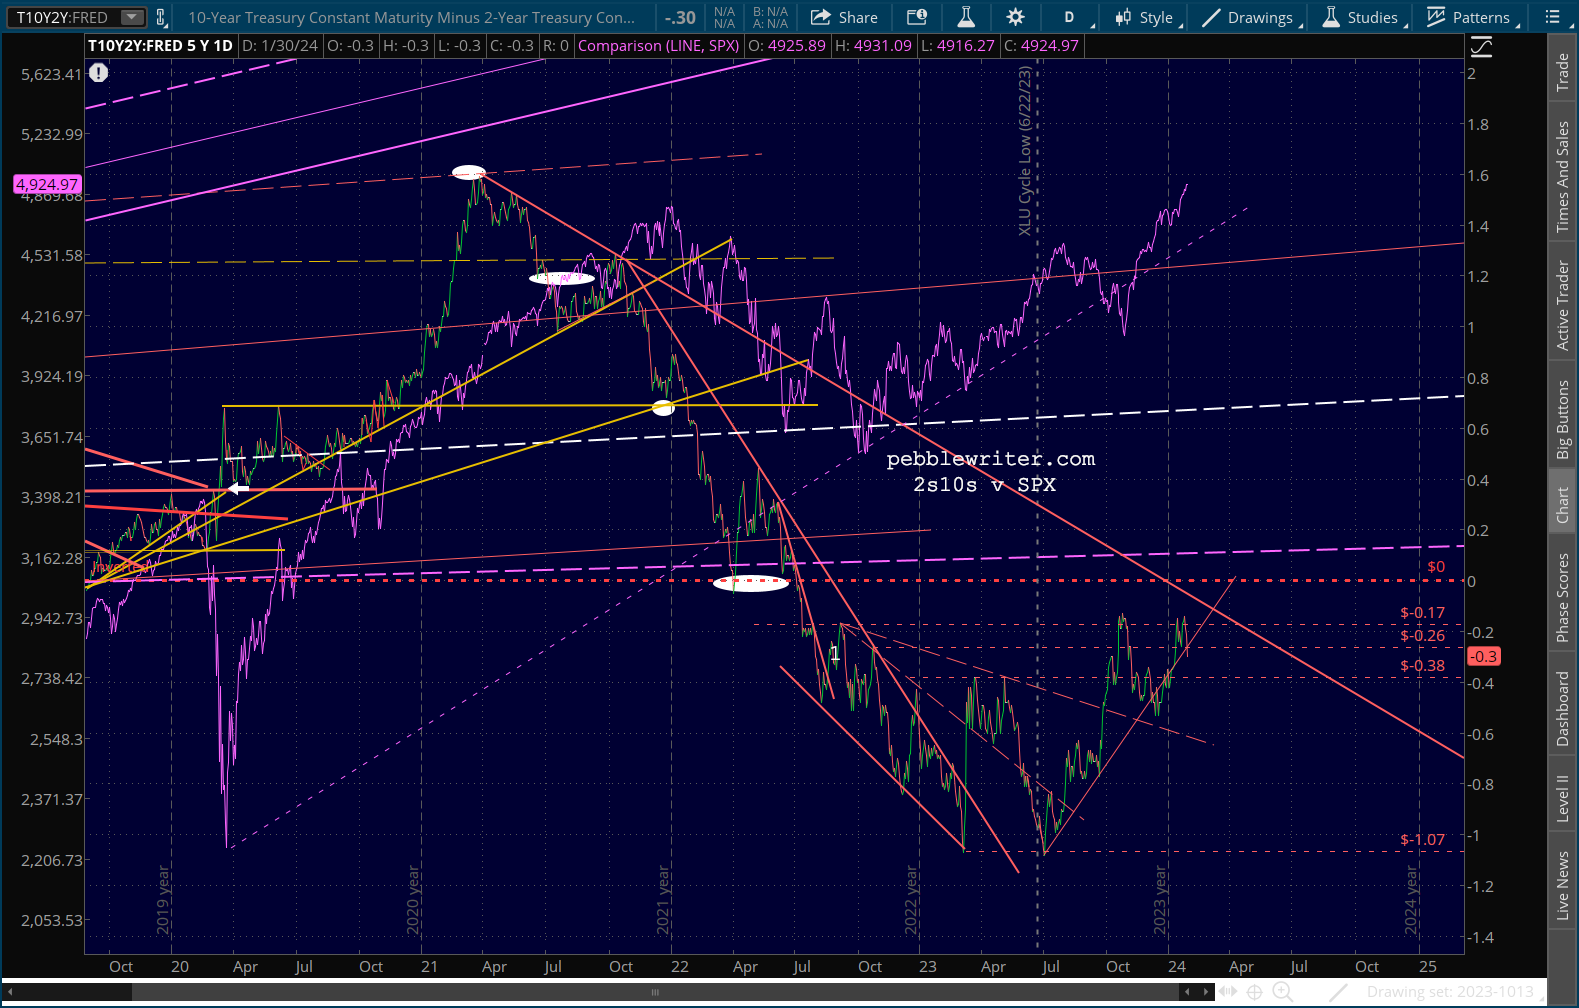Click the 5,623.41 left axis value
Viewport: 1579px width, 1008px height.
pyautogui.click(x=52, y=75)
